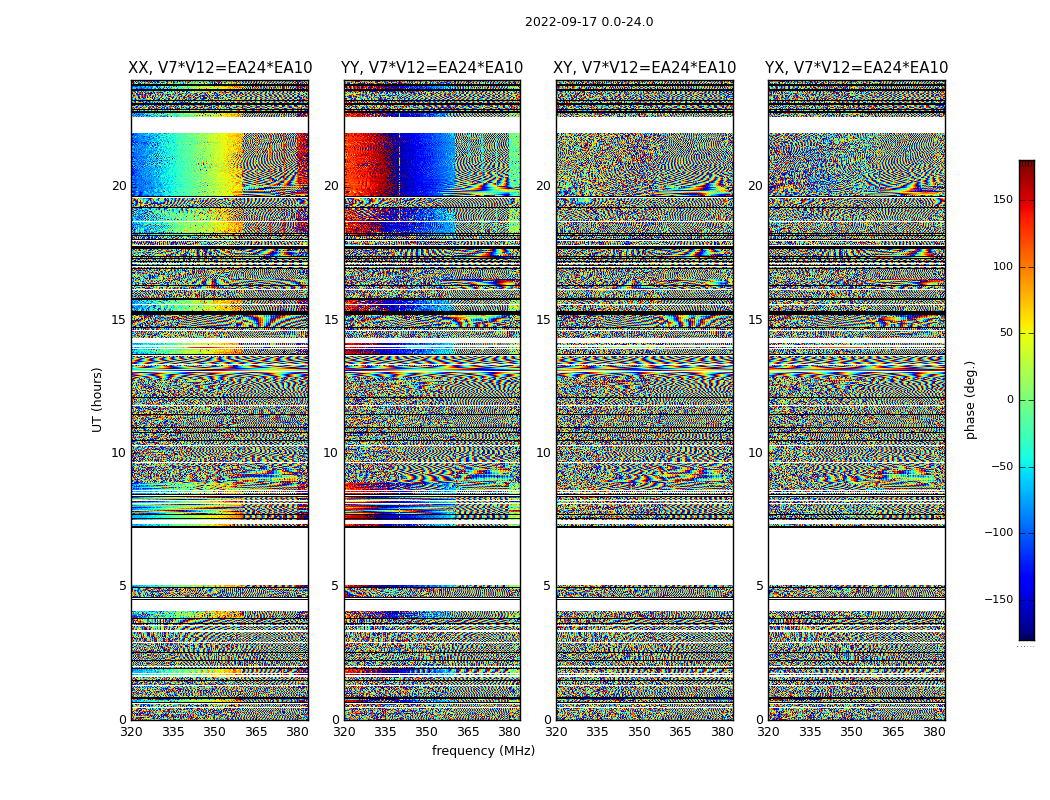Click the phase colorbar gradient

click(1027, 400)
